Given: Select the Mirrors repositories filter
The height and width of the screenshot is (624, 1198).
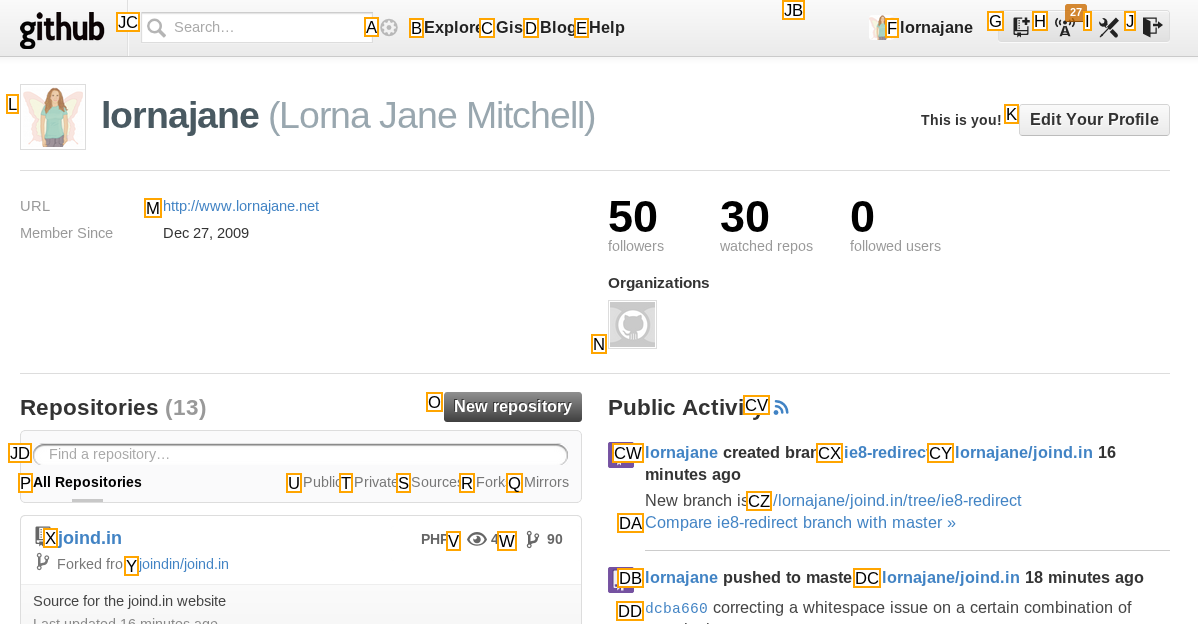Looking at the screenshot, I should [x=546, y=482].
